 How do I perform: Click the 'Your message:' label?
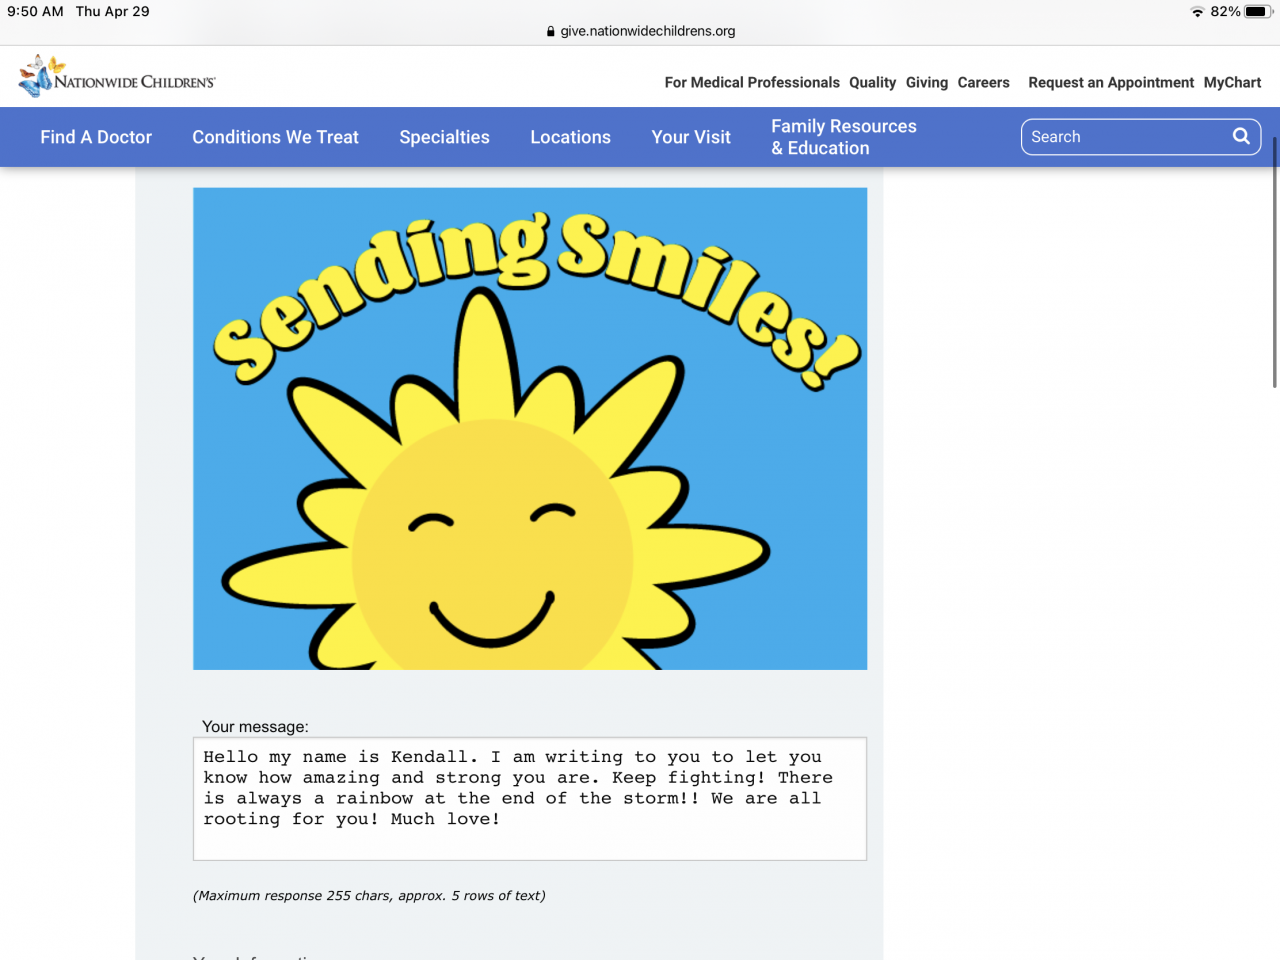coord(255,727)
